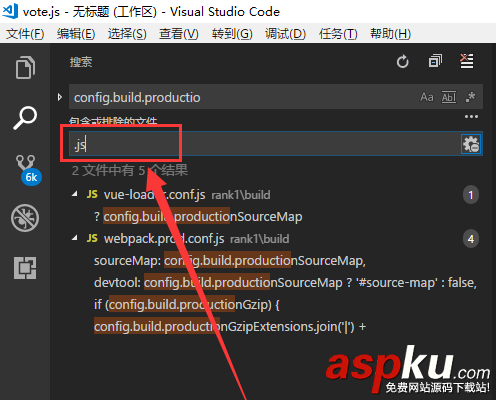Toggle Match Whole Word option

[449, 97]
